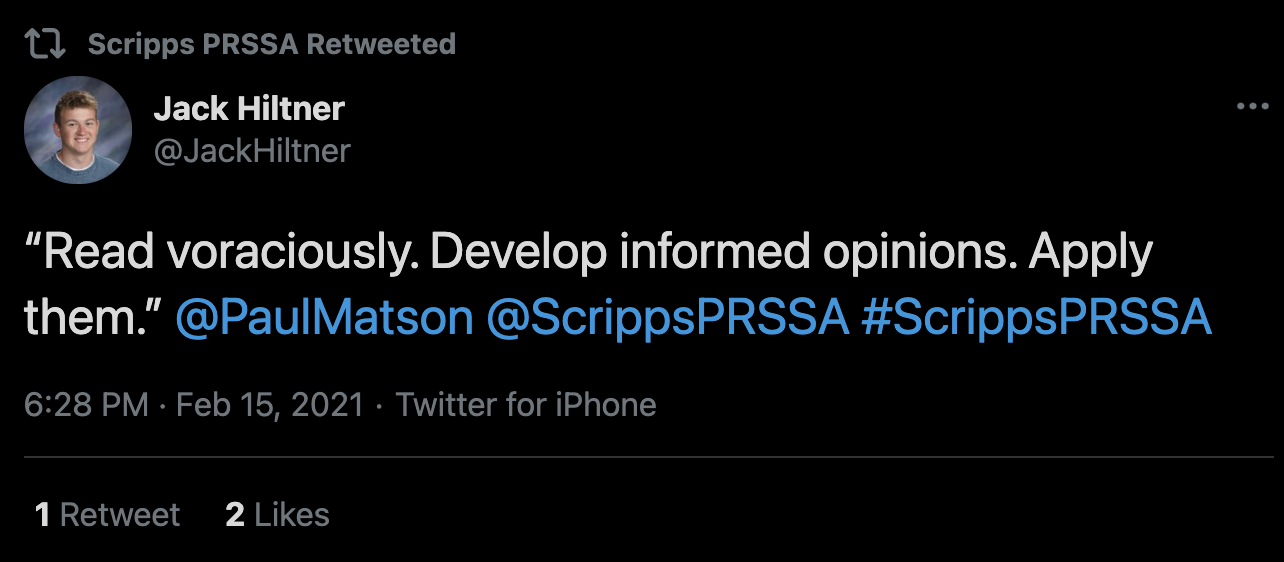The image size is (1284, 562).
Task: Visit the @JackHiltner handle
Action: coord(252,150)
